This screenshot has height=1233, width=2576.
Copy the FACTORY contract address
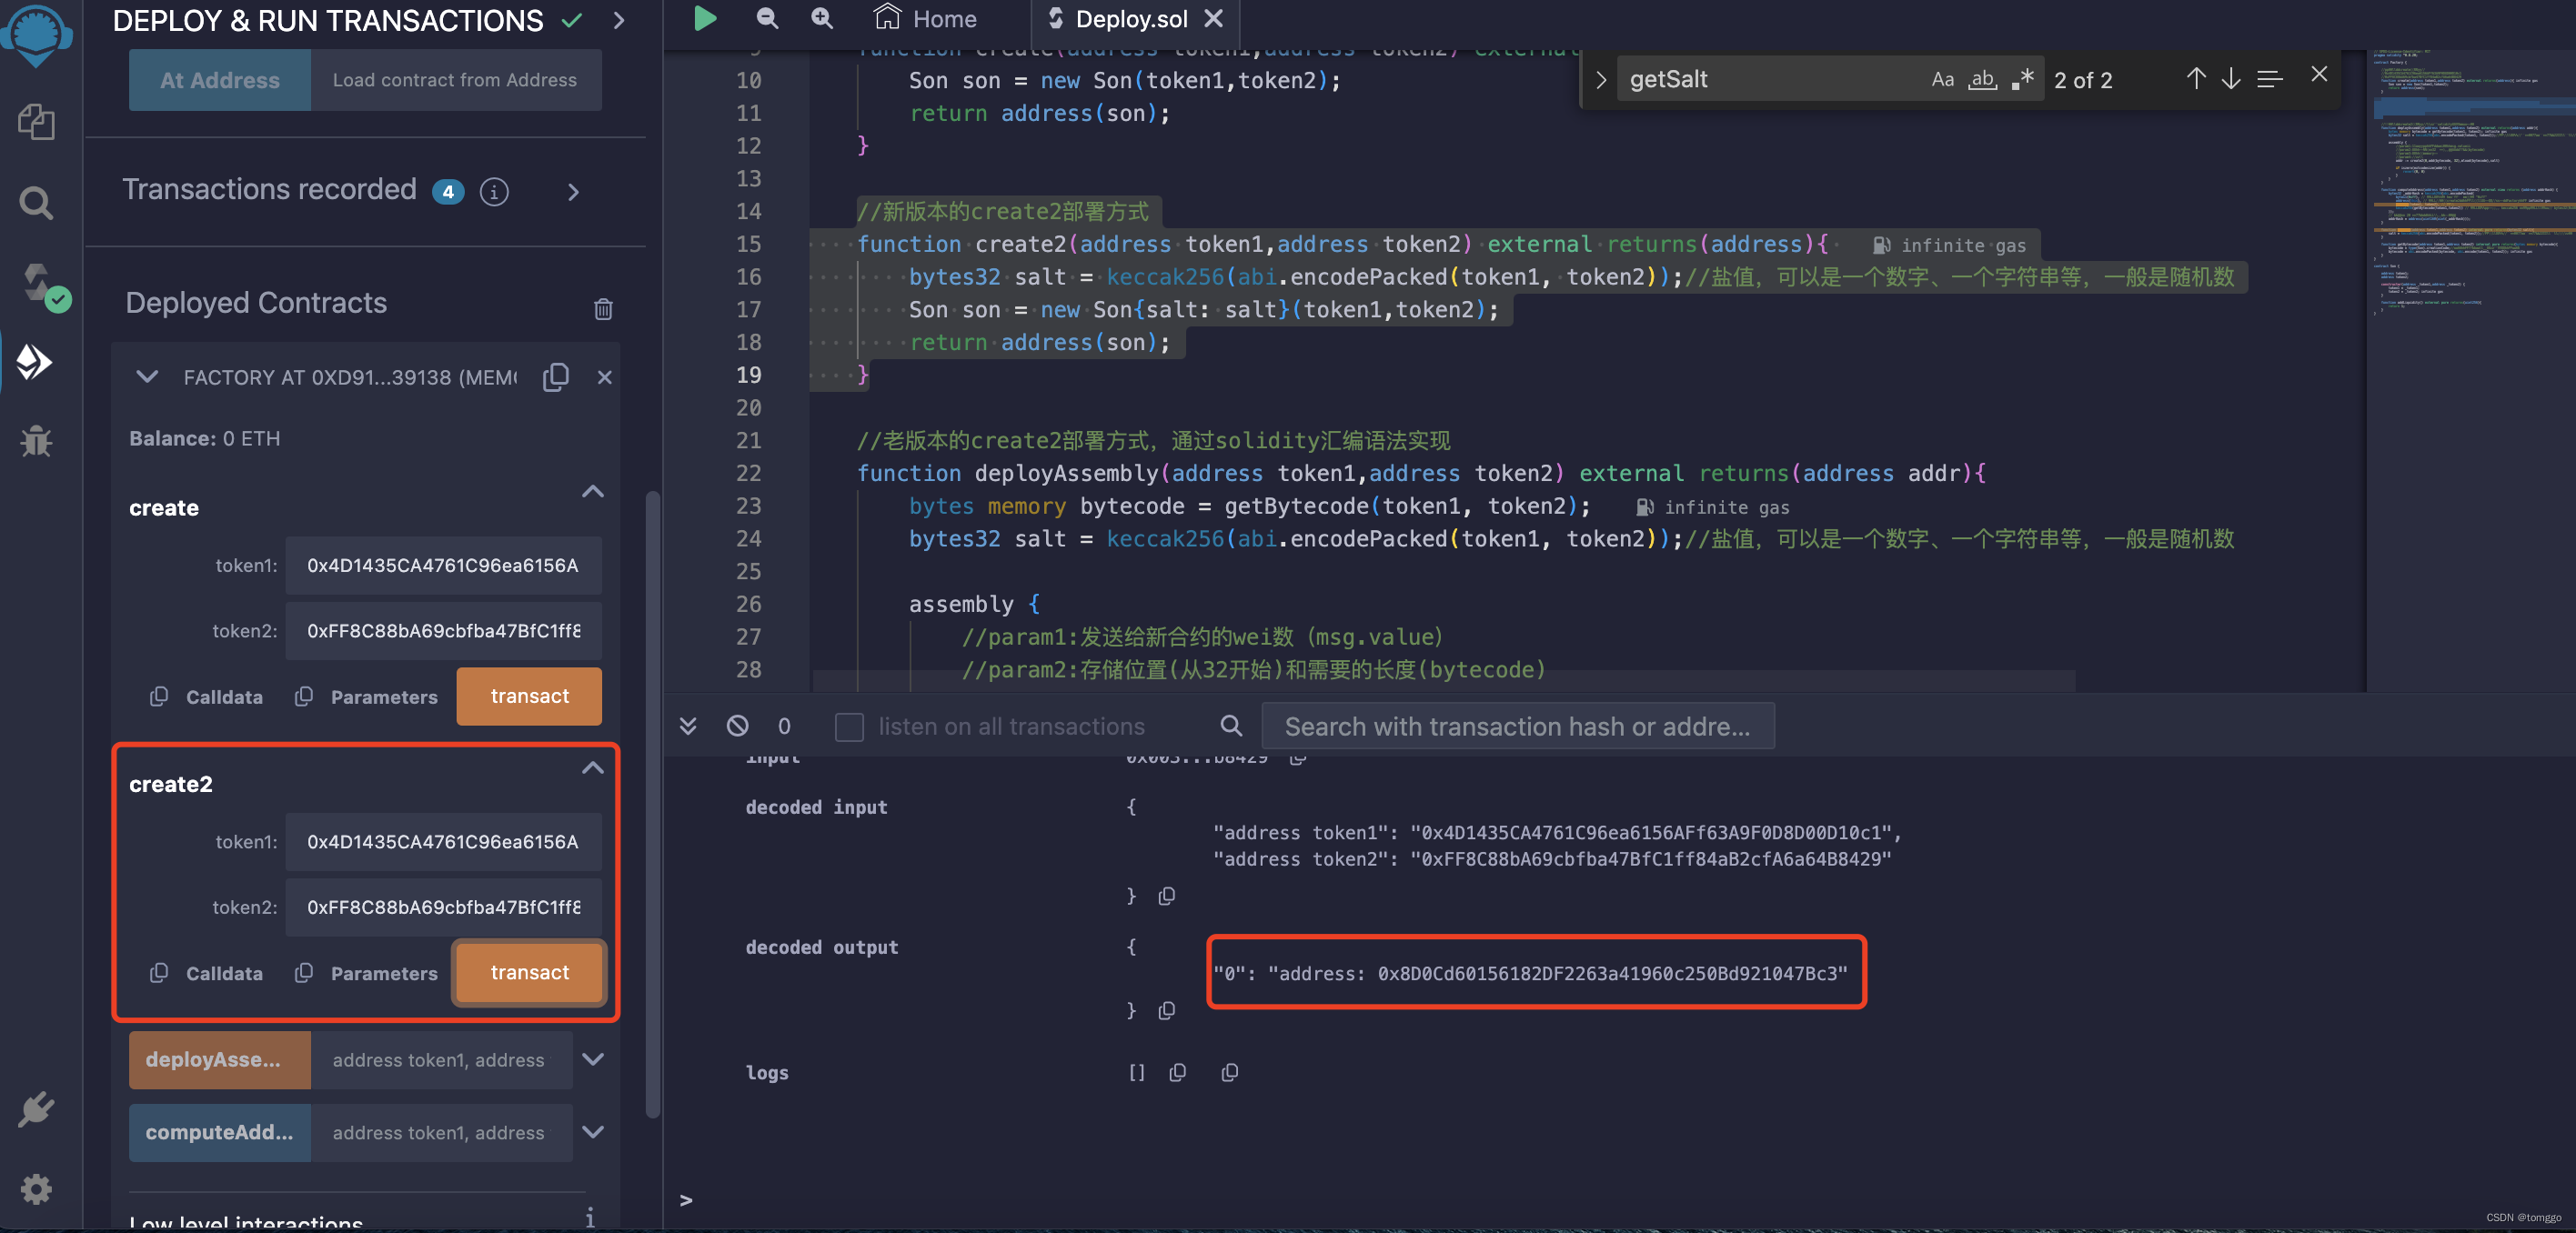pos(556,377)
